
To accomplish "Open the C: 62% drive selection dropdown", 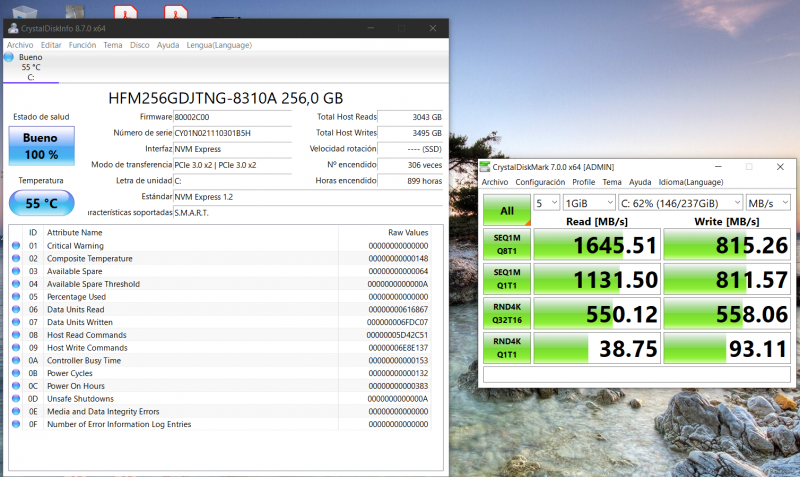I will pos(680,203).
